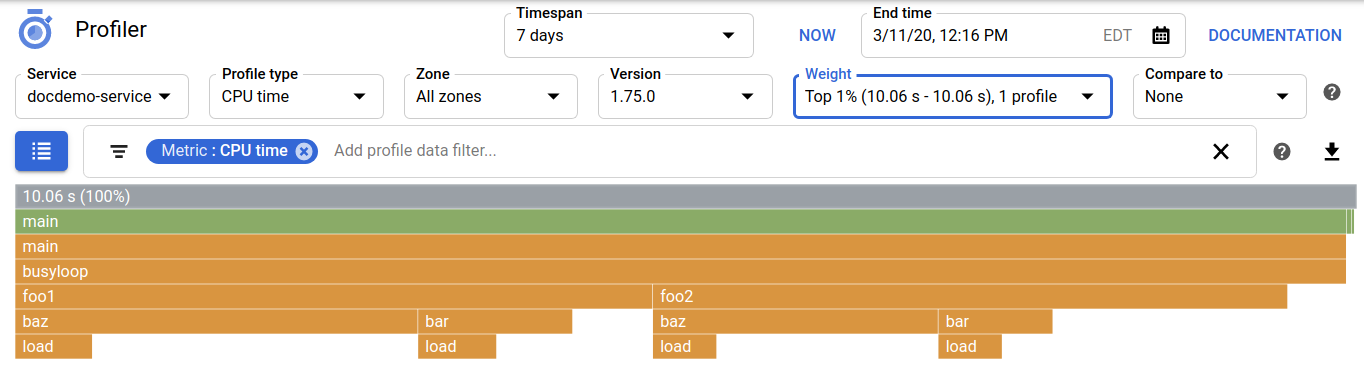
Task: Open the DOCUMENTATION link
Action: click(x=1275, y=36)
